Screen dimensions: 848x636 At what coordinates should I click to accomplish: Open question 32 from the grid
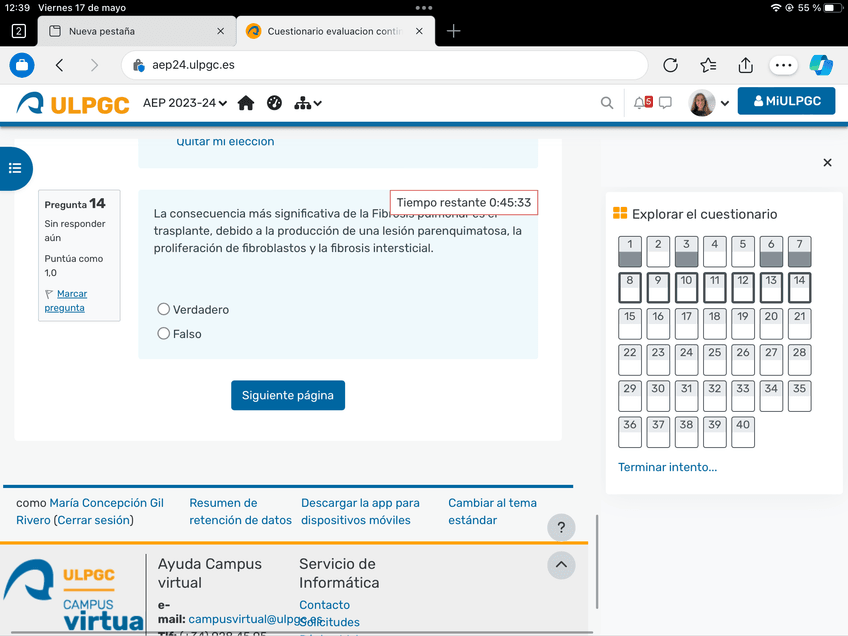point(714,395)
